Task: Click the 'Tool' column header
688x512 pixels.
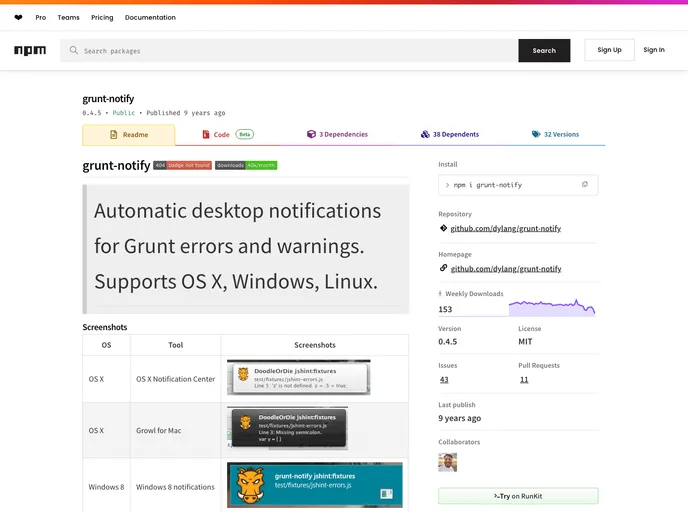Action: (176, 345)
